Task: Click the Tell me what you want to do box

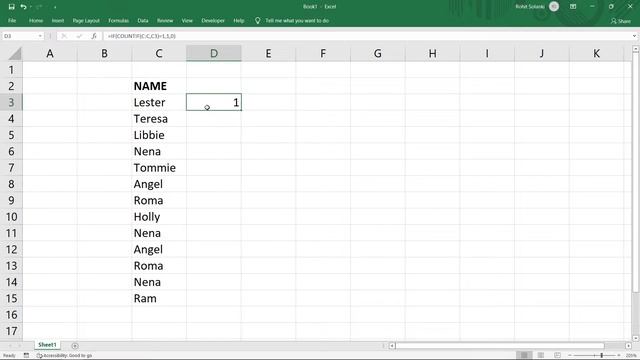Action: pos(297,20)
